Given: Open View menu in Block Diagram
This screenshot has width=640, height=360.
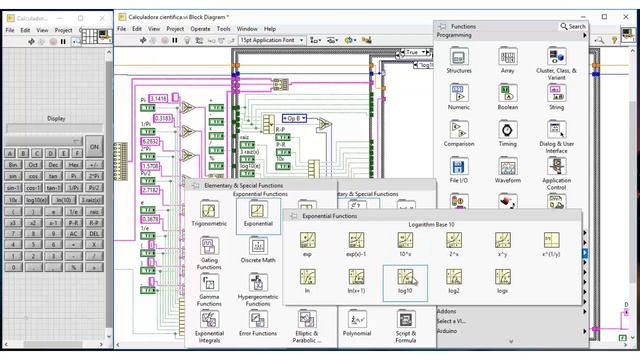Looking at the screenshot, I should tap(154, 29).
